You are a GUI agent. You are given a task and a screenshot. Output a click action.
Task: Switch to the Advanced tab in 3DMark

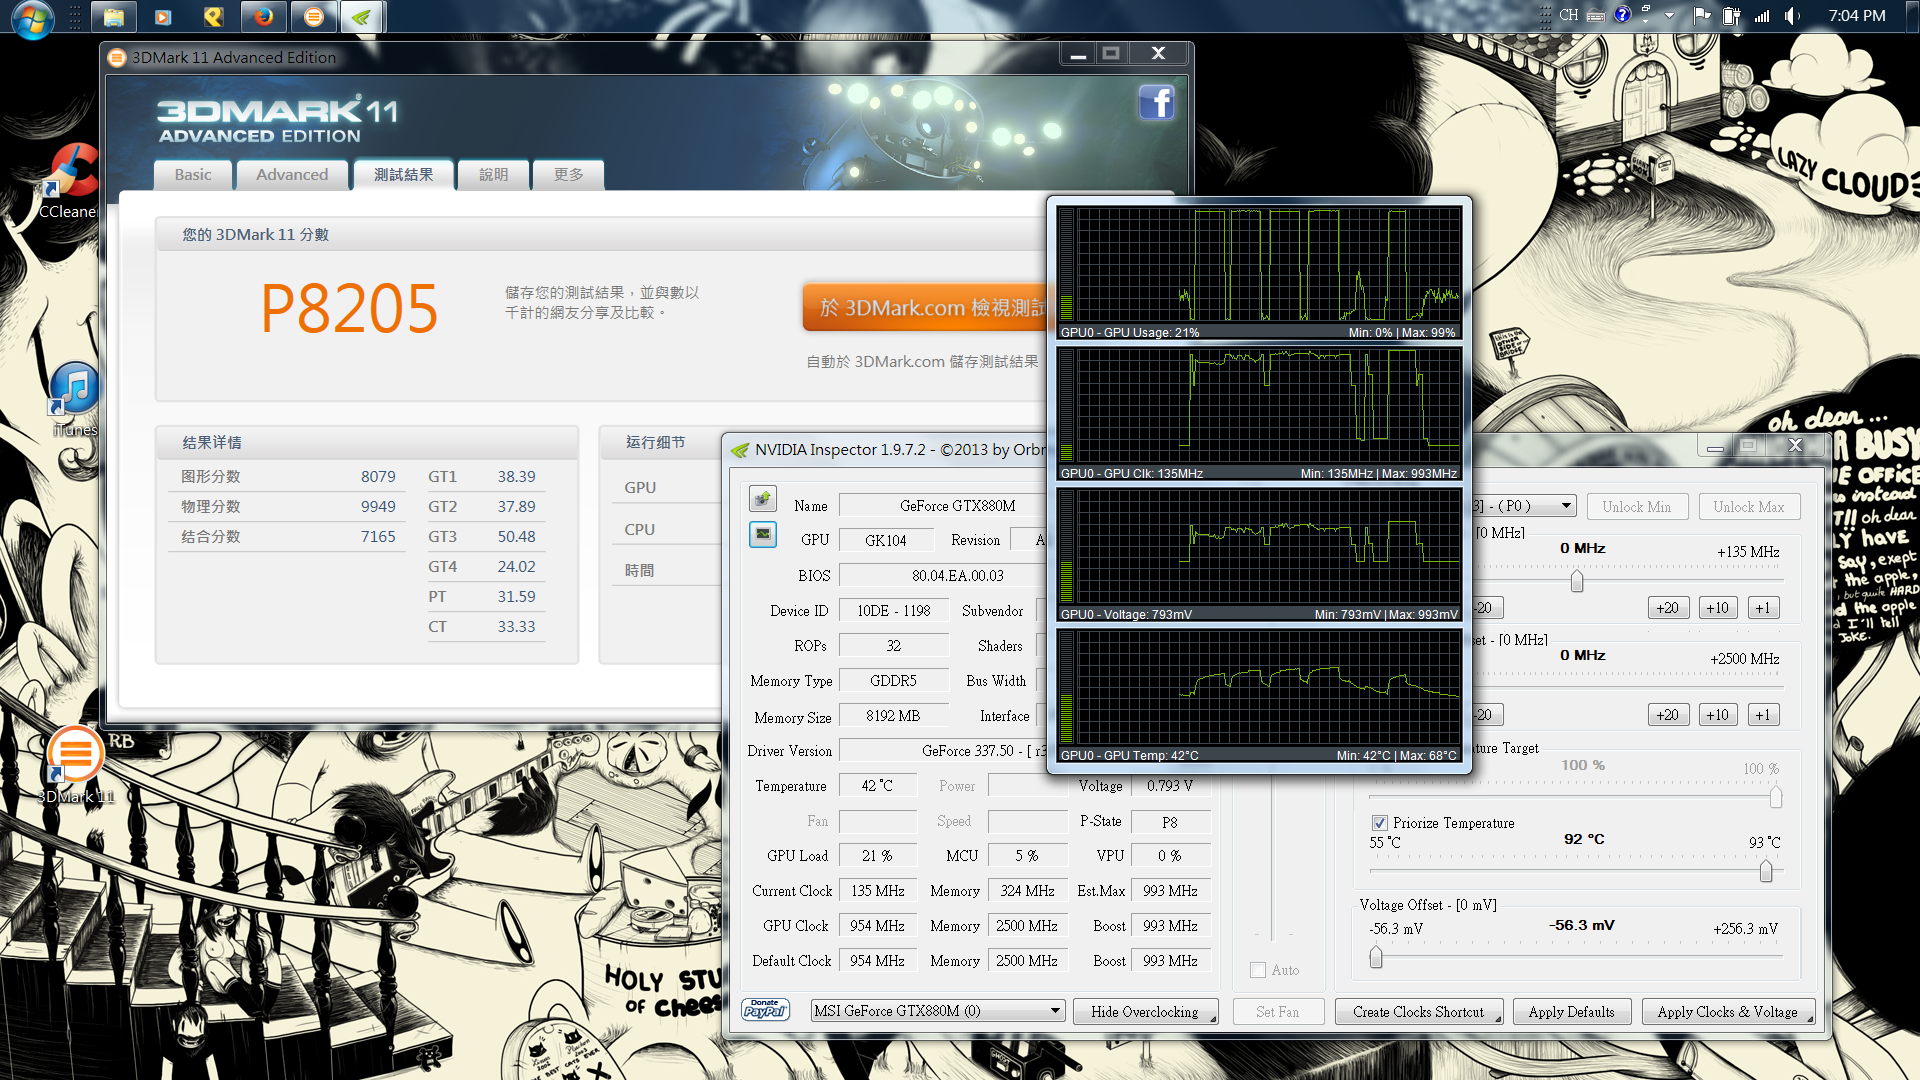[292, 175]
